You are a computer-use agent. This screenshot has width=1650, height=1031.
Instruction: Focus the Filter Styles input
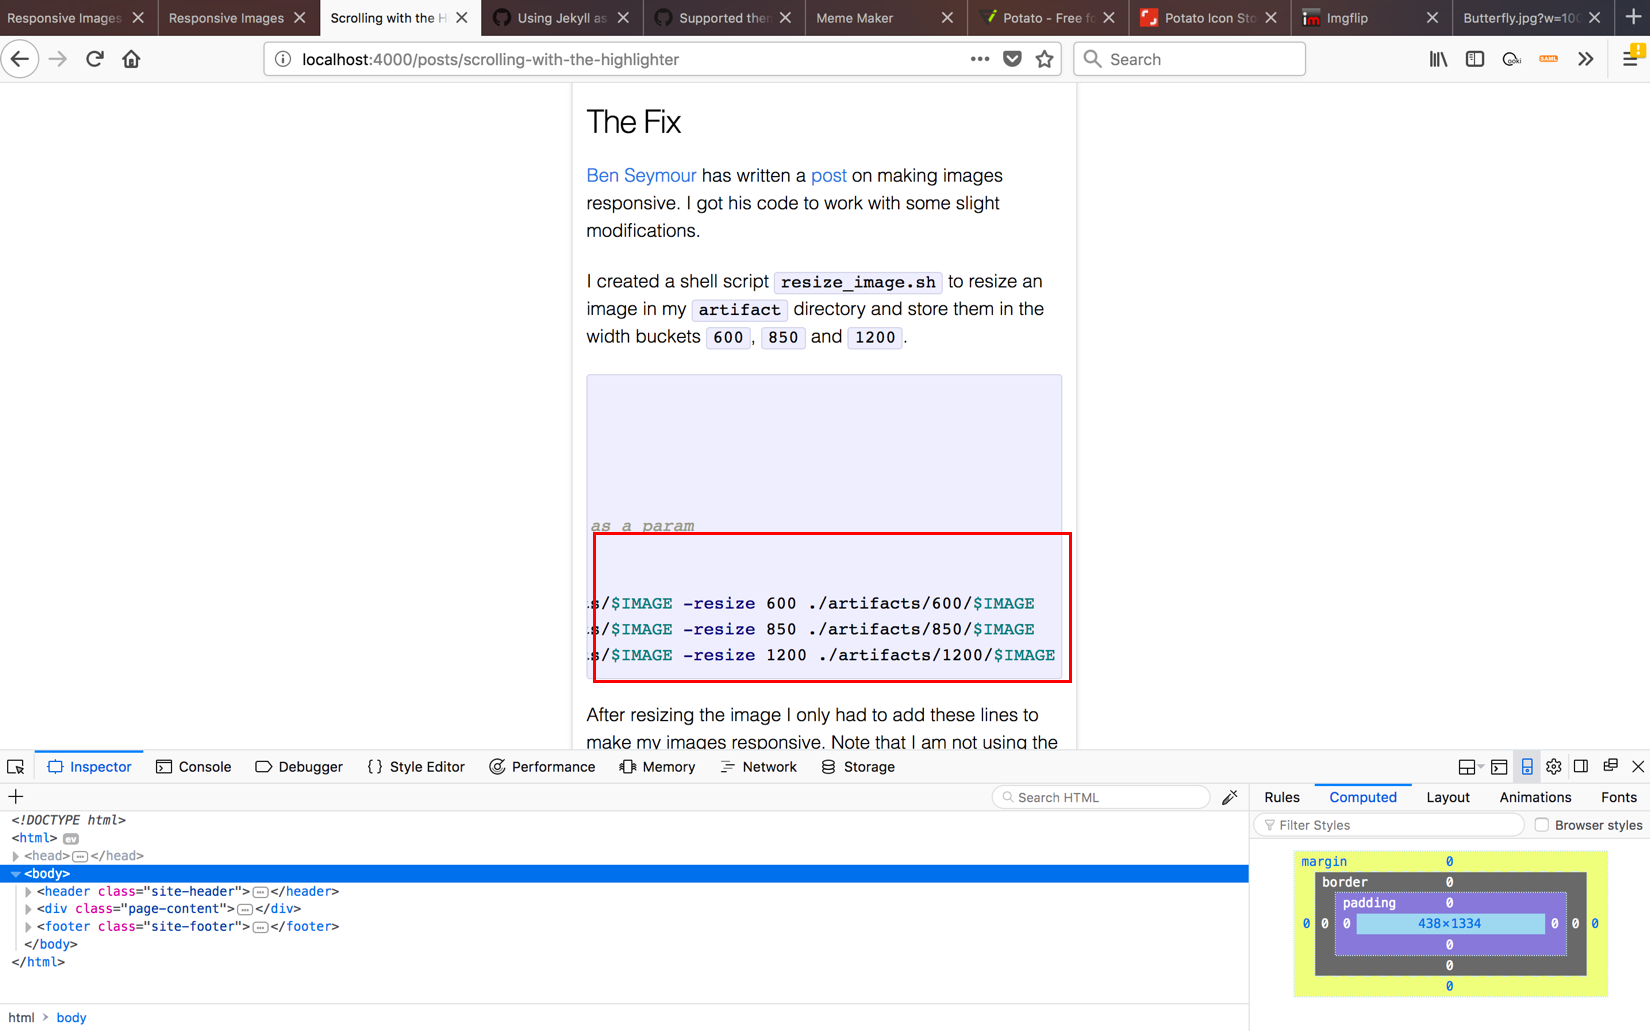(x=1389, y=825)
